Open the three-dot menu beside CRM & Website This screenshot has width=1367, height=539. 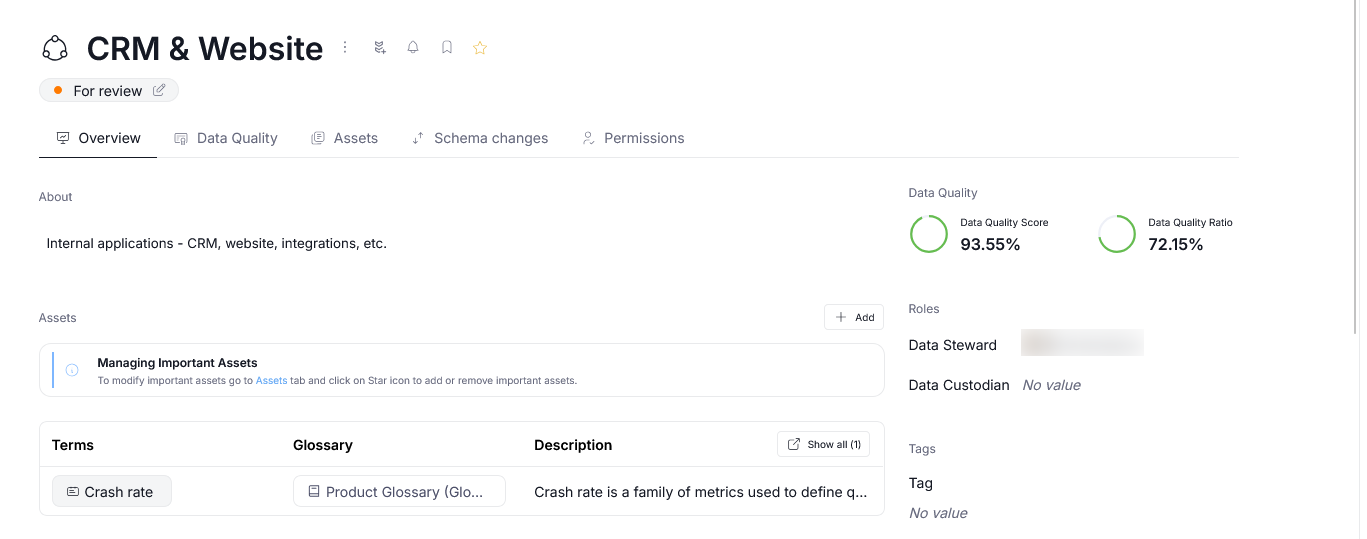point(345,47)
